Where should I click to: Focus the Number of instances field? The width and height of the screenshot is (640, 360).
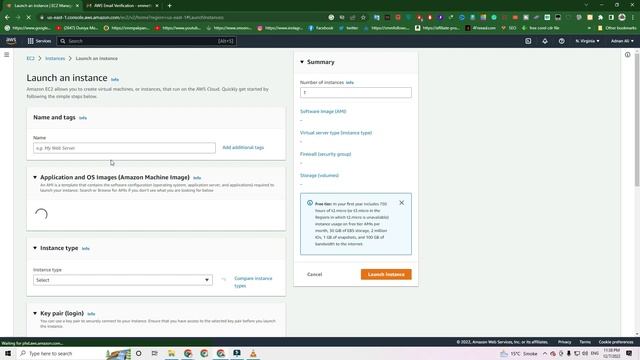356,93
